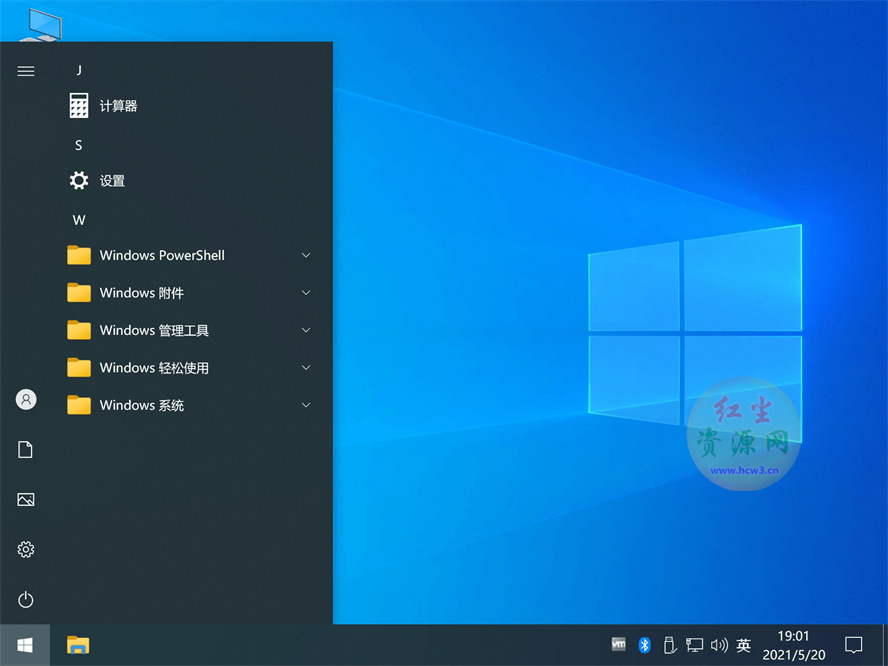888x666 pixels.
Task: Open Pictures from the Start sidebar
Action: point(26,499)
